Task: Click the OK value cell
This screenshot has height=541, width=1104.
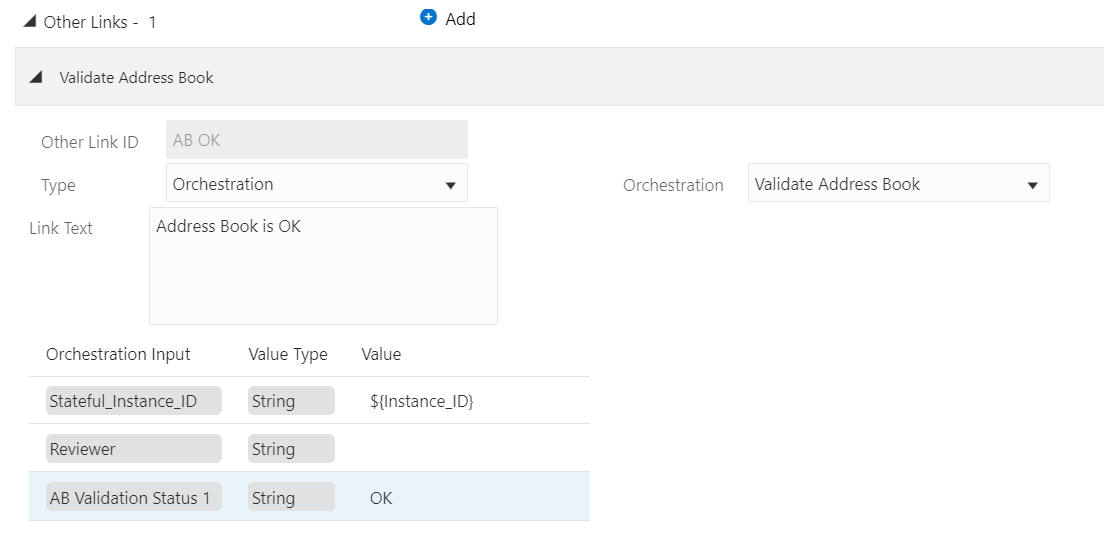Action: (x=381, y=497)
